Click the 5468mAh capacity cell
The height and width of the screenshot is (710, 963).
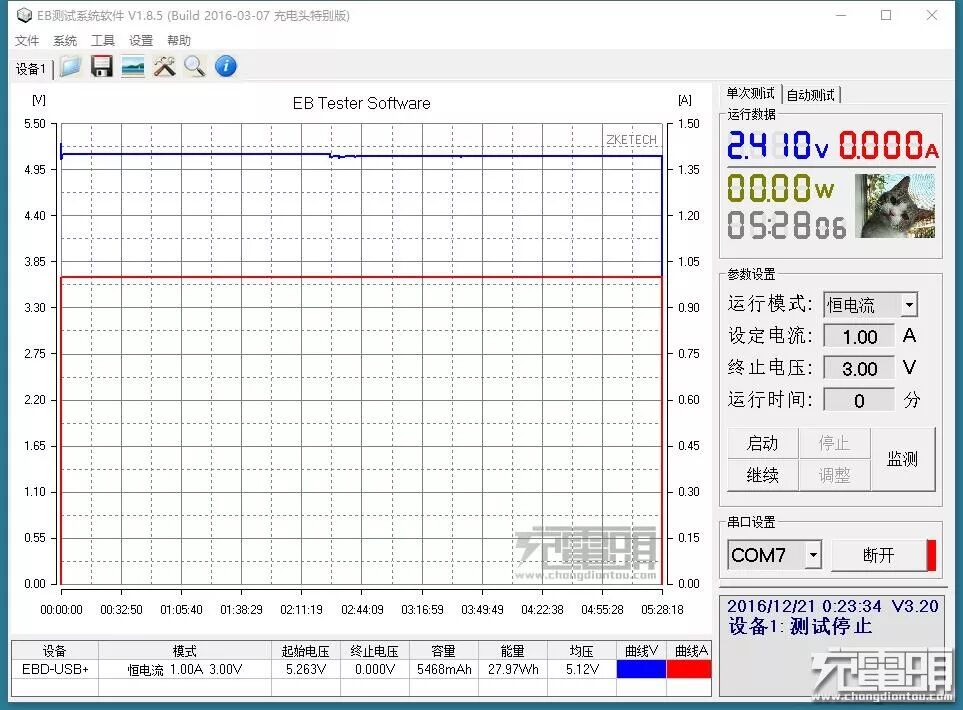click(x=444, y=669)
